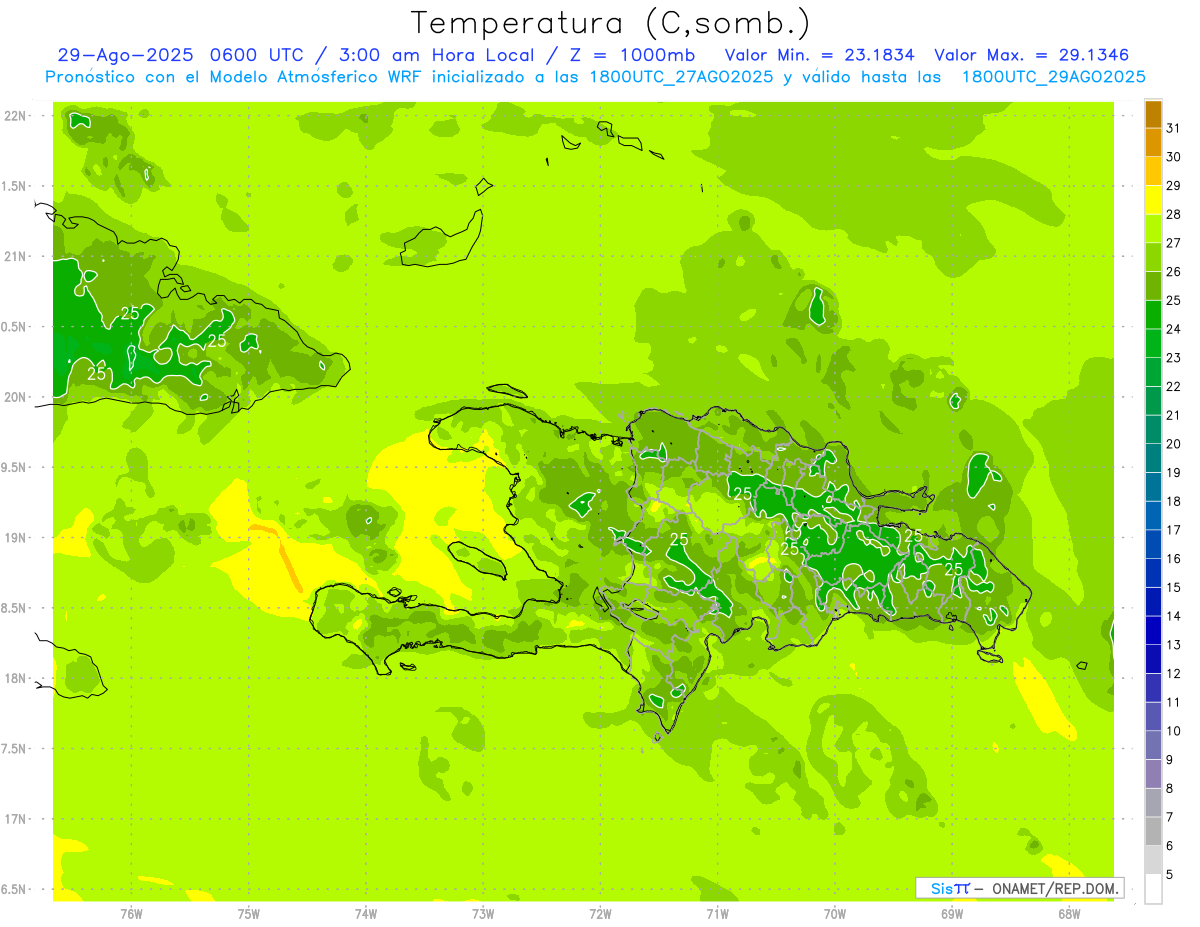Click the colorbar value 18

click(1174, 501)
